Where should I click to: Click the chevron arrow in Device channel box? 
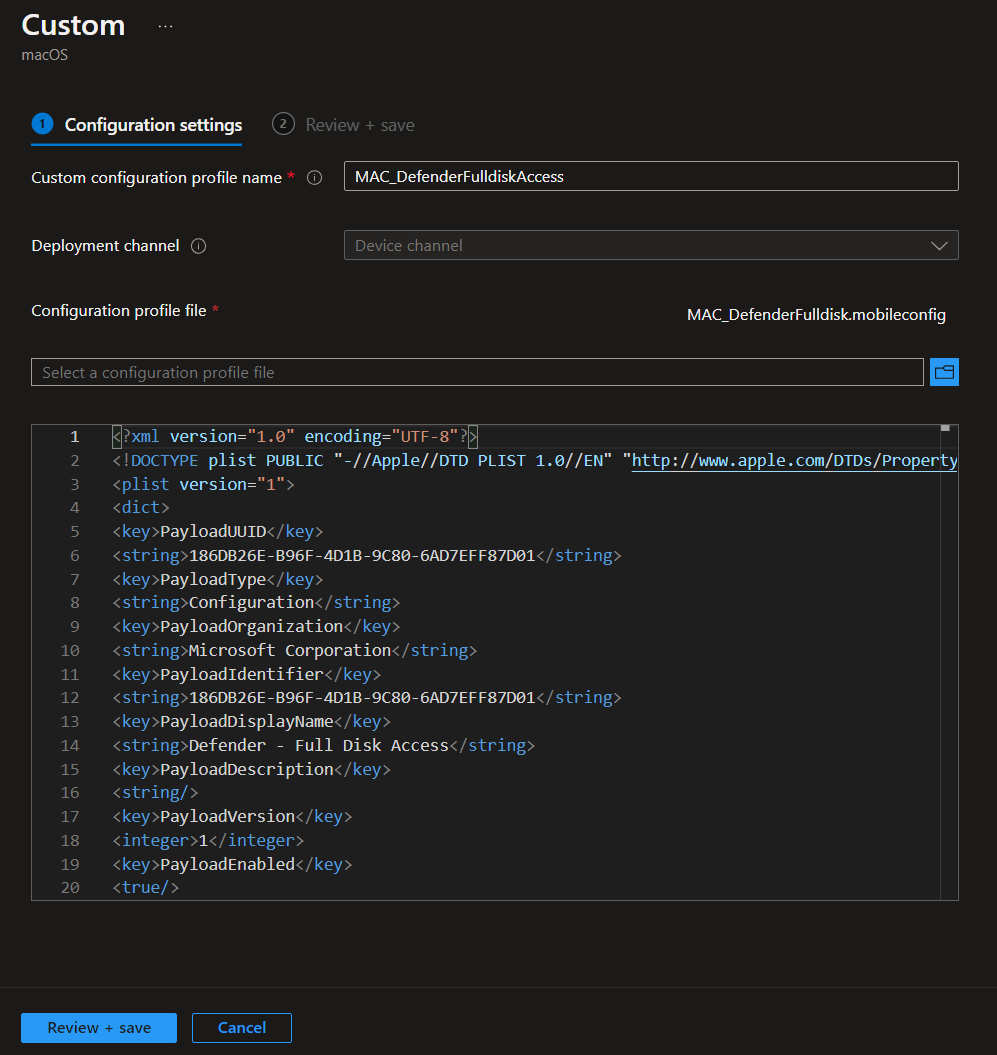point(939,245)
